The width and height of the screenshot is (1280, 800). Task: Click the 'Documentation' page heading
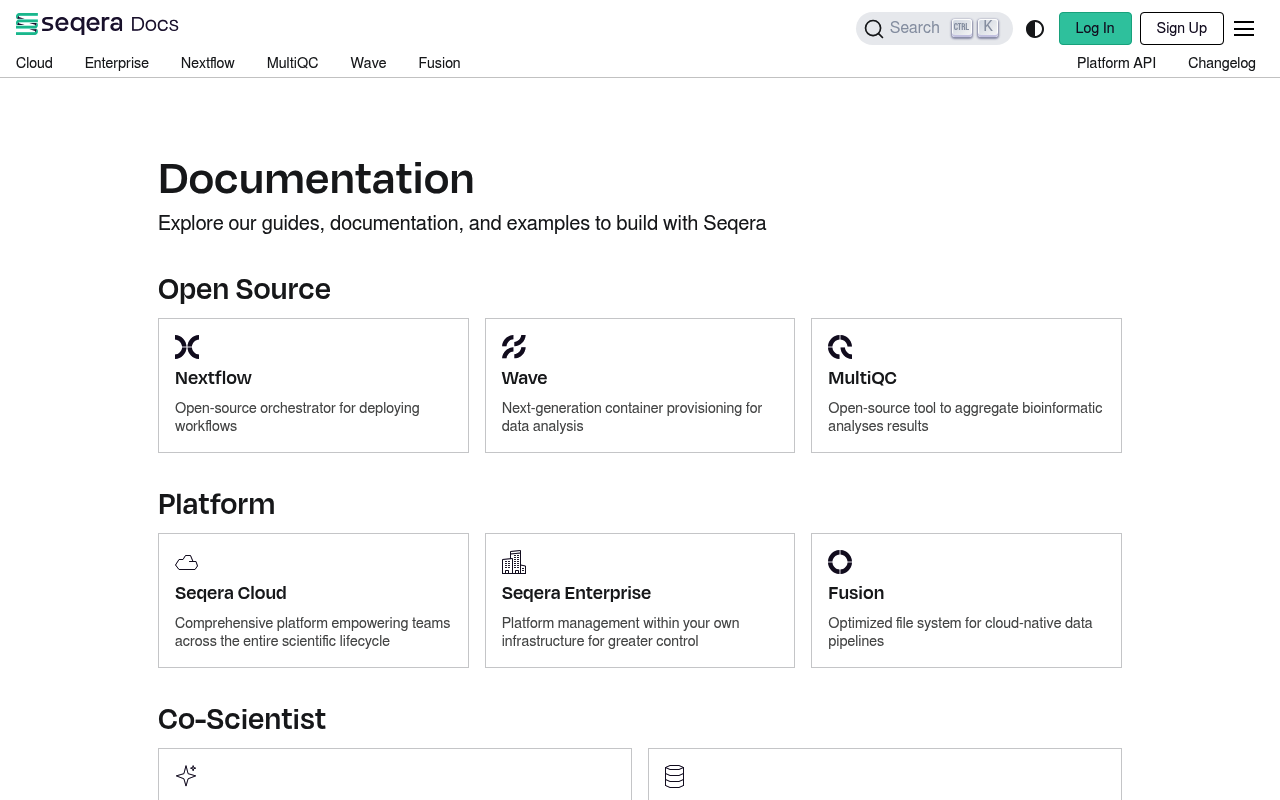(316, 179)
